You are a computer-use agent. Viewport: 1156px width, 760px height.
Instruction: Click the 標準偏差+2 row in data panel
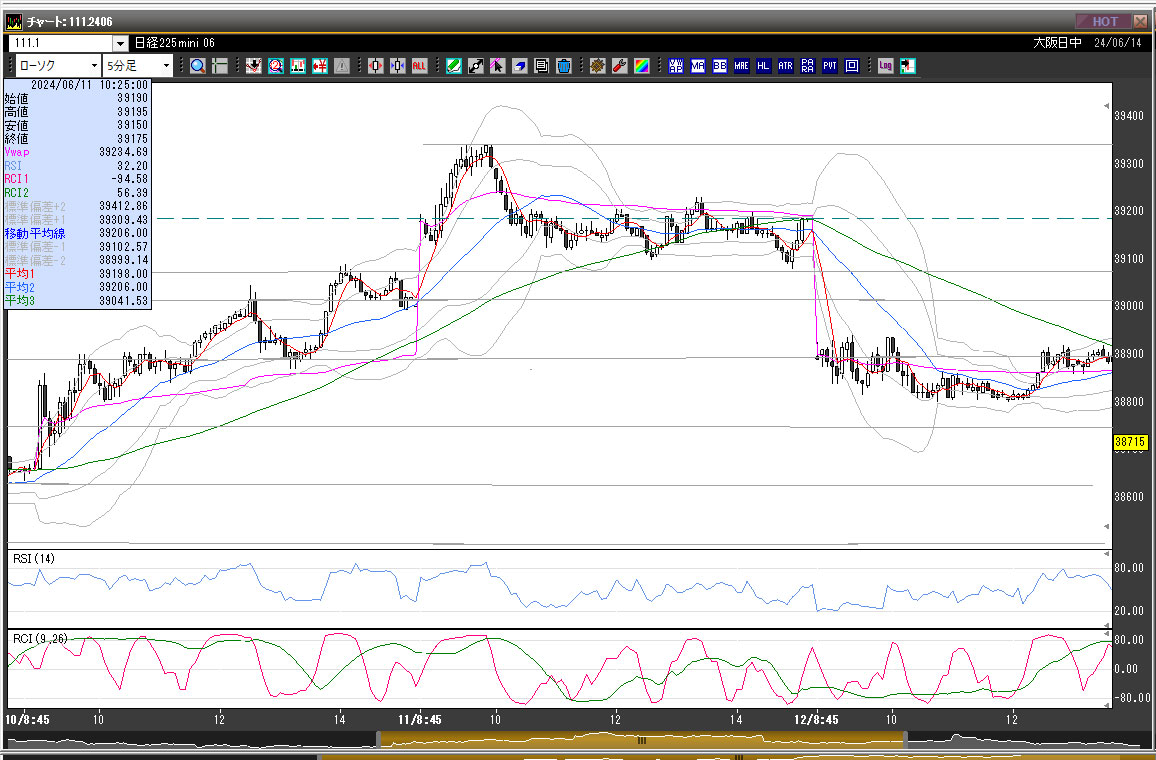pyautogui.click(x=77, y=206)
